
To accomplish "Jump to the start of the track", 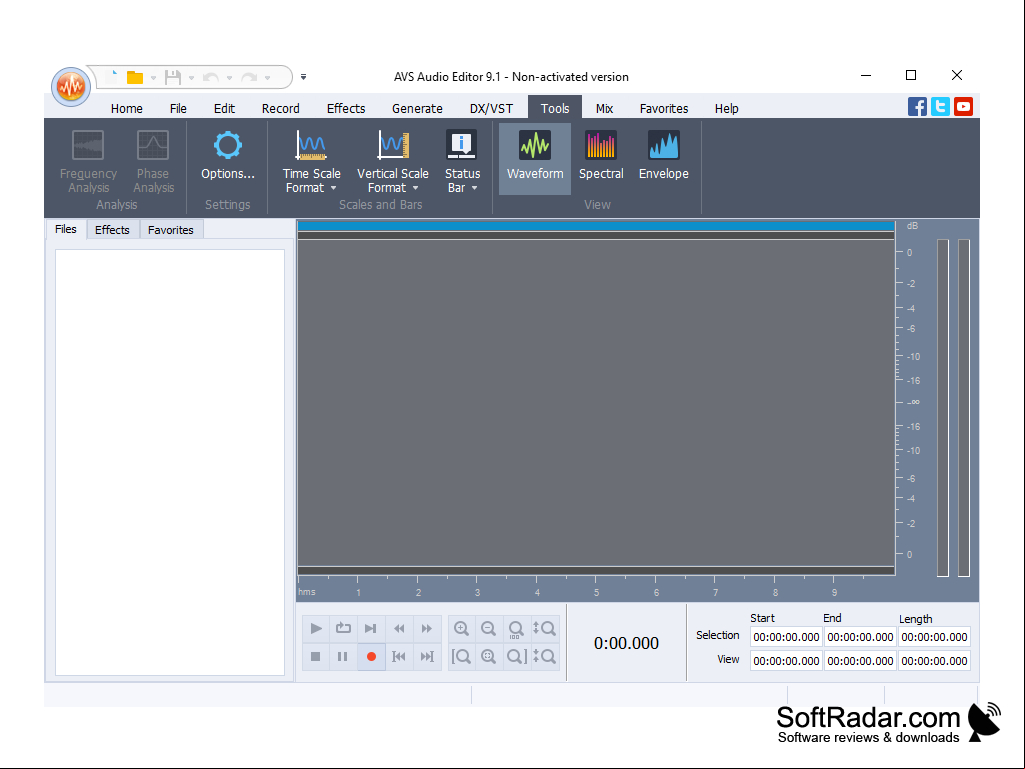I will click(x=399, y=657).
